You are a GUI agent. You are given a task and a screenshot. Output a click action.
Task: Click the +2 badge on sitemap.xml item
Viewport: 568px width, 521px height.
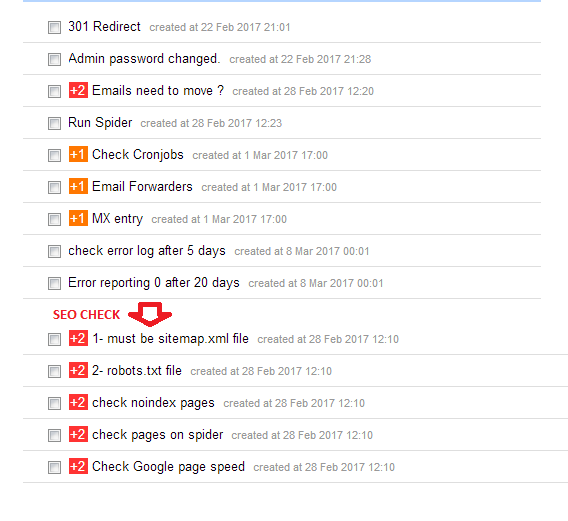[x=78, y=338]
